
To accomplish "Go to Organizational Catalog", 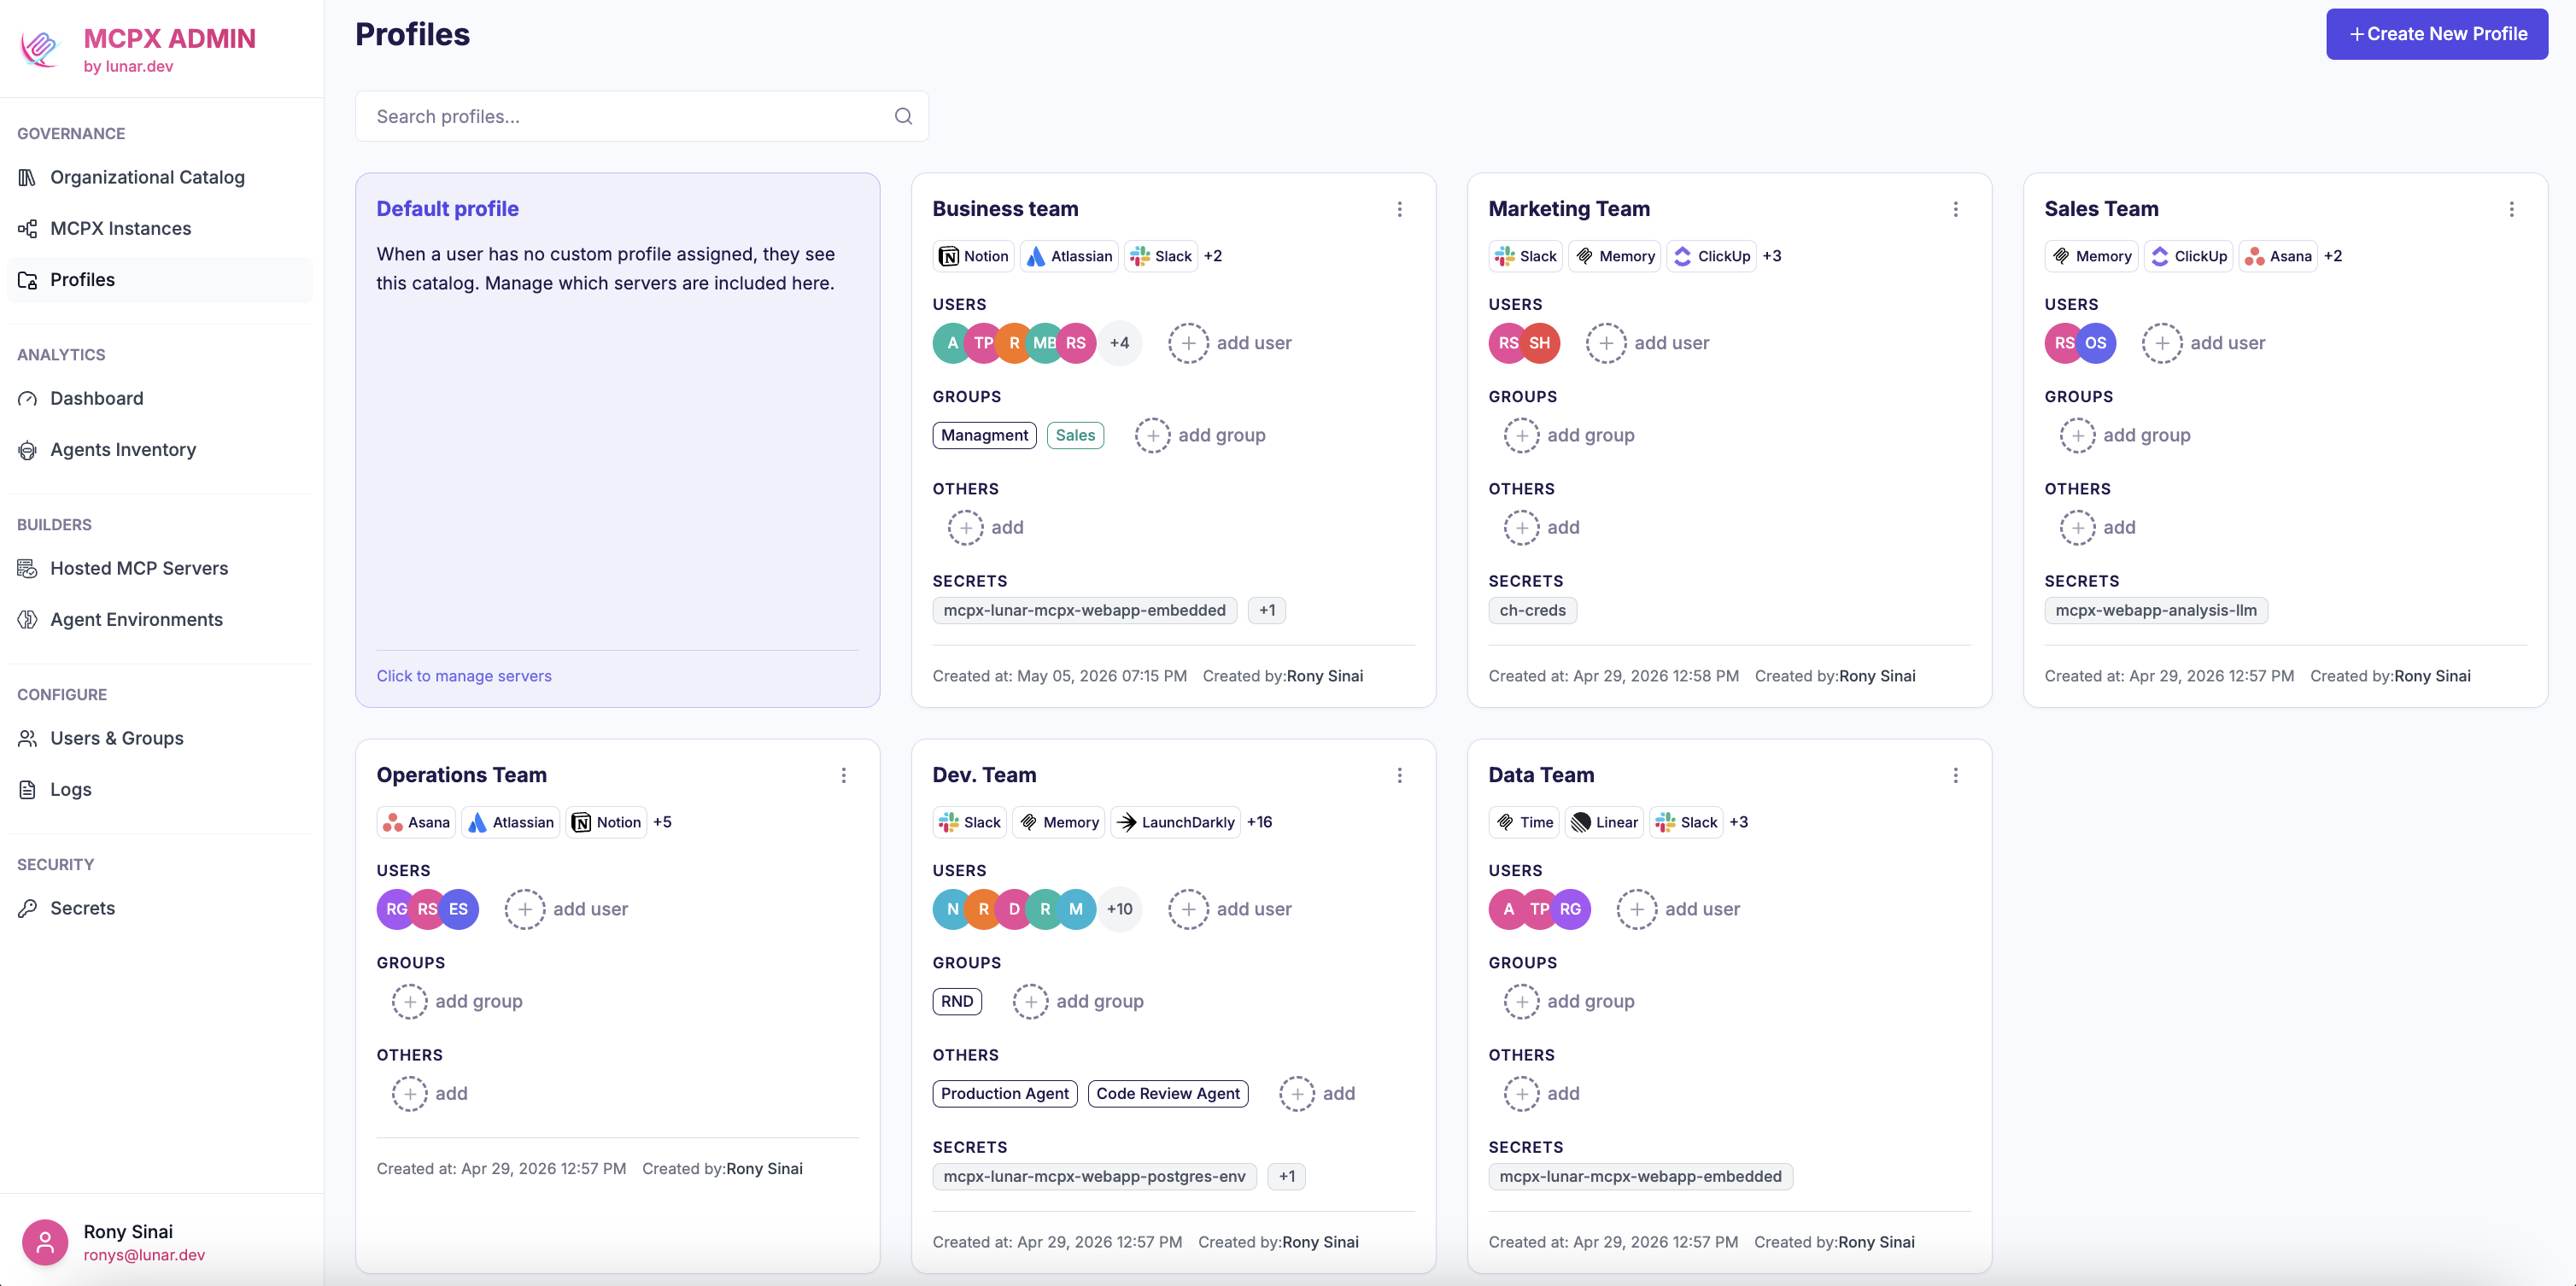I will click(x=160, y=177).
